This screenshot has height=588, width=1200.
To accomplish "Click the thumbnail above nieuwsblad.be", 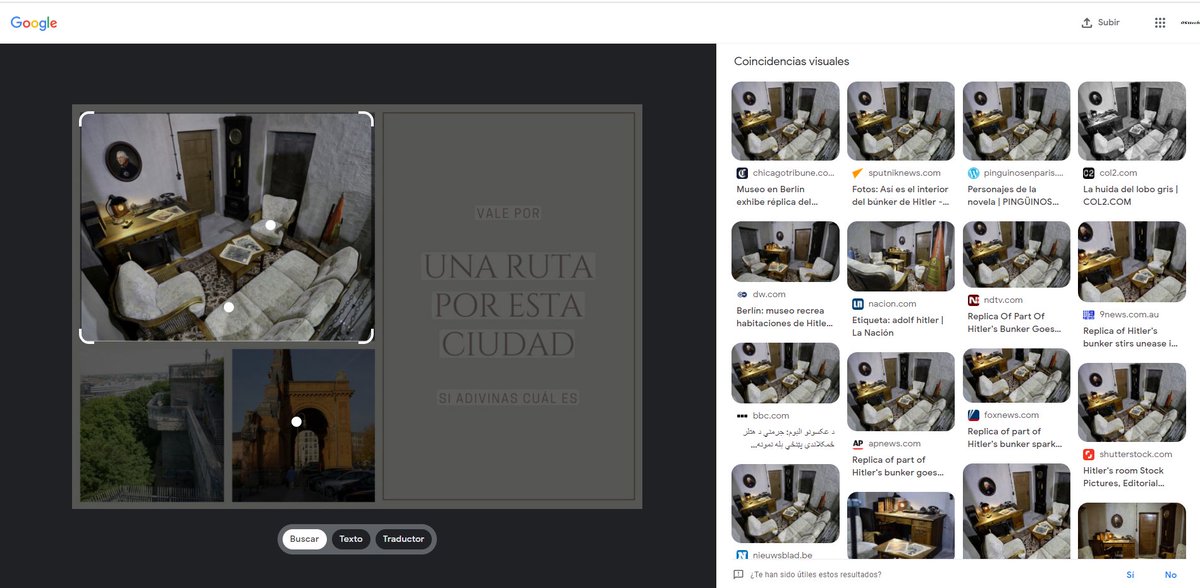I will tap(785, 503).
